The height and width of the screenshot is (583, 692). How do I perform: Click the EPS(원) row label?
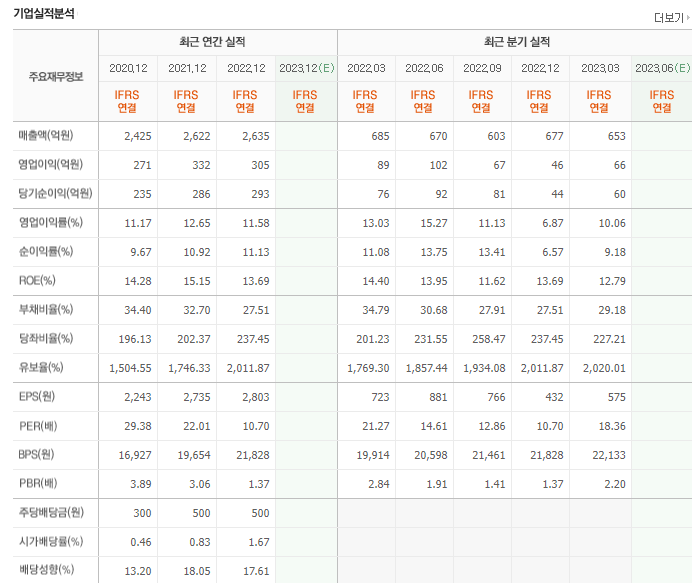pyautogui.click(x=37, y=396)
